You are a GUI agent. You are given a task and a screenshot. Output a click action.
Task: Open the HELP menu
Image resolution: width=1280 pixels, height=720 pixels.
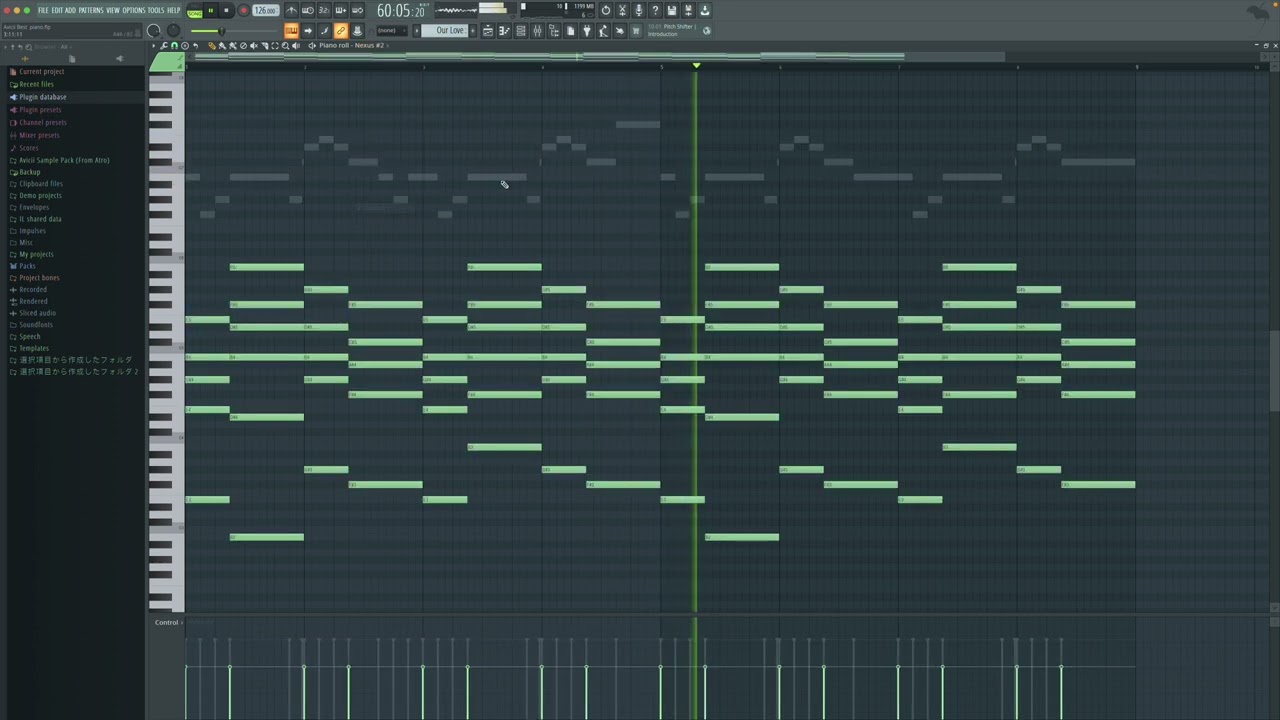click(174, 10)
